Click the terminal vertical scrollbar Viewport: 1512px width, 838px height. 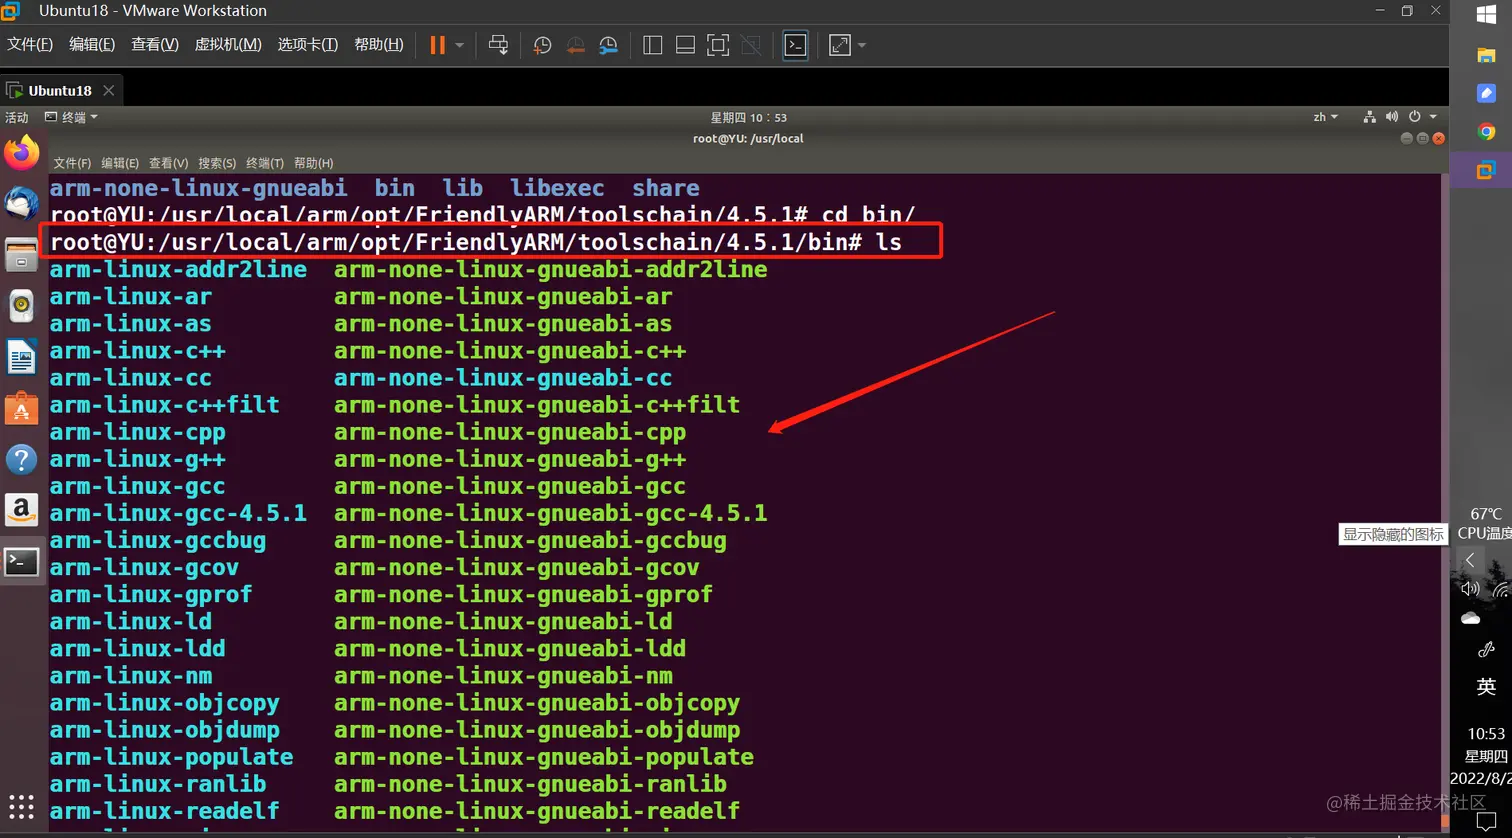pyautogui.click(x=1445, y=500)
